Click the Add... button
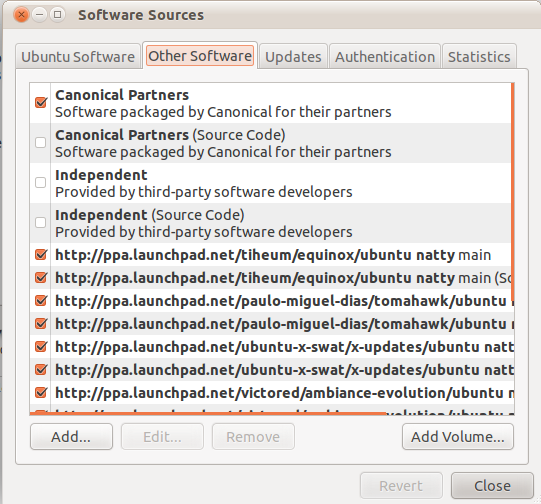 click(x=71, y=437)
